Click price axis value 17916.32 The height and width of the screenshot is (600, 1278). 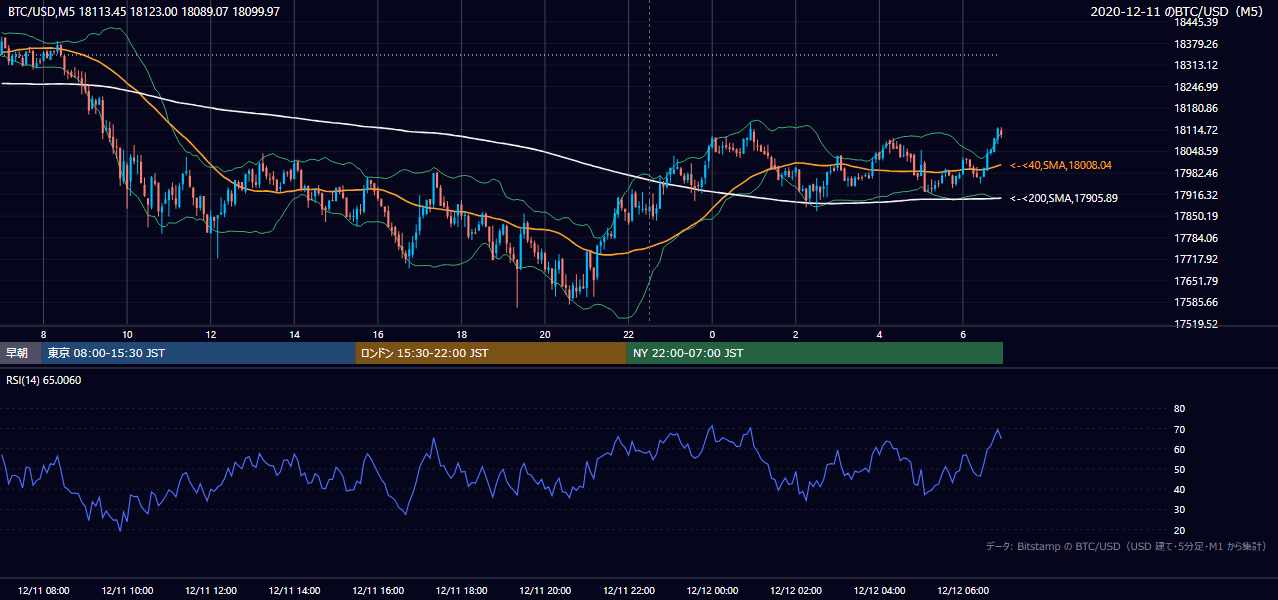[x=1196, y=195]
